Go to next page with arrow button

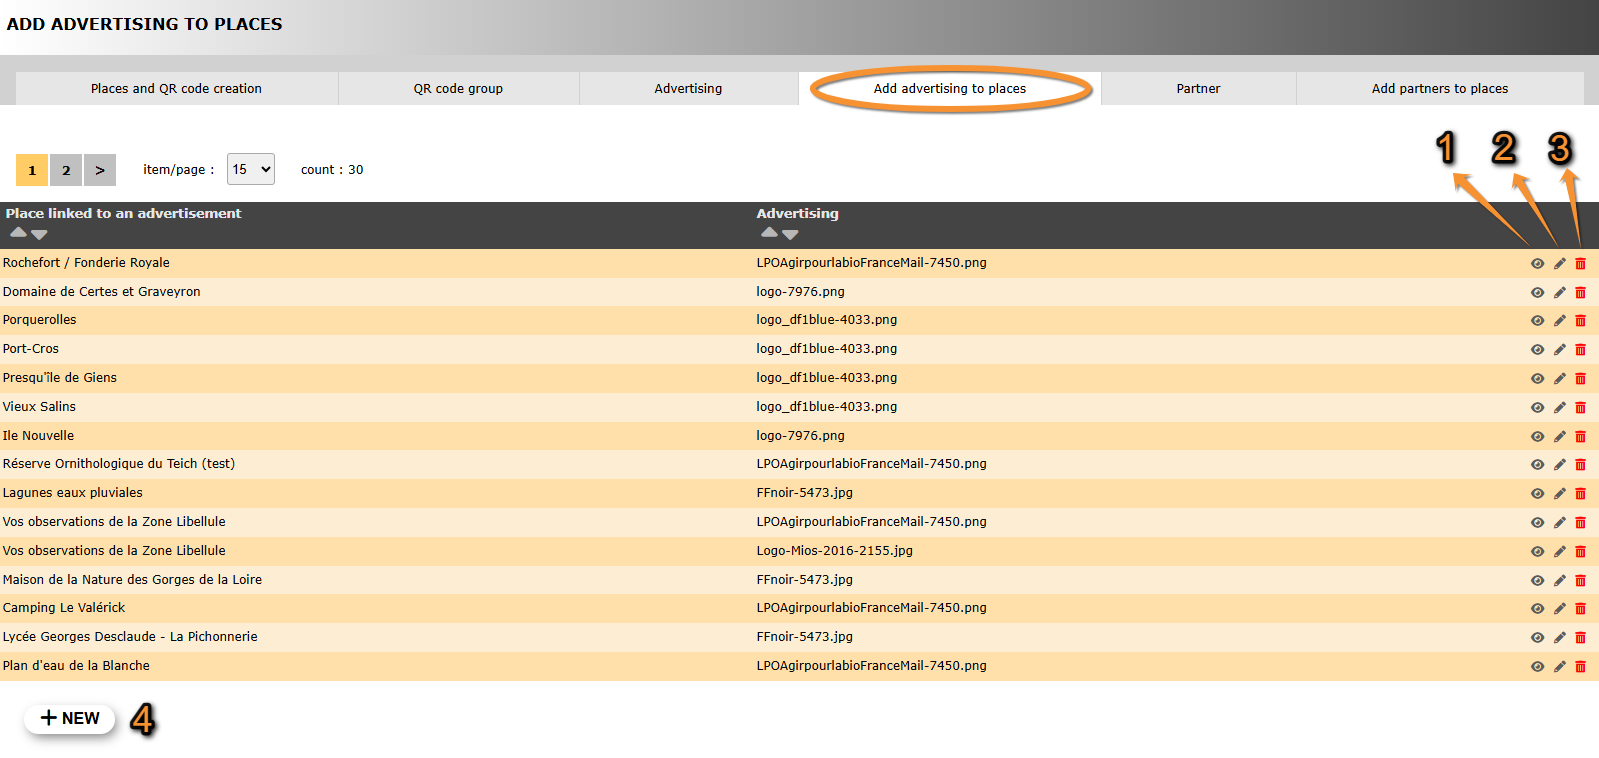tap(100, 170)
